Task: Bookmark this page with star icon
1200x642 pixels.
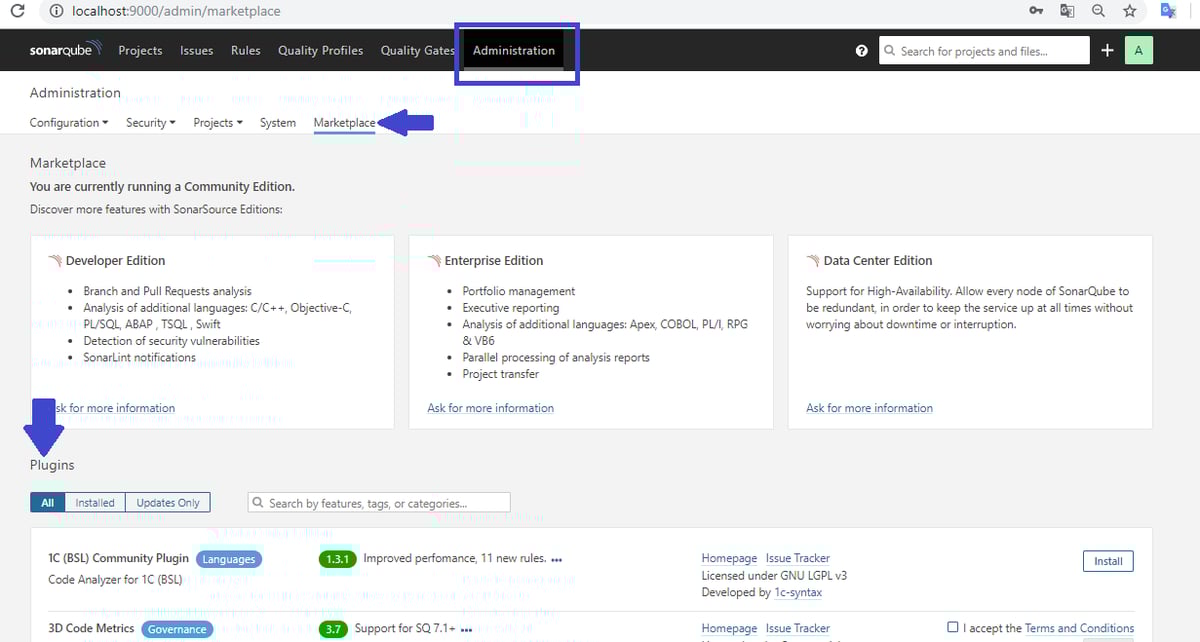Action: [1129, 11]
